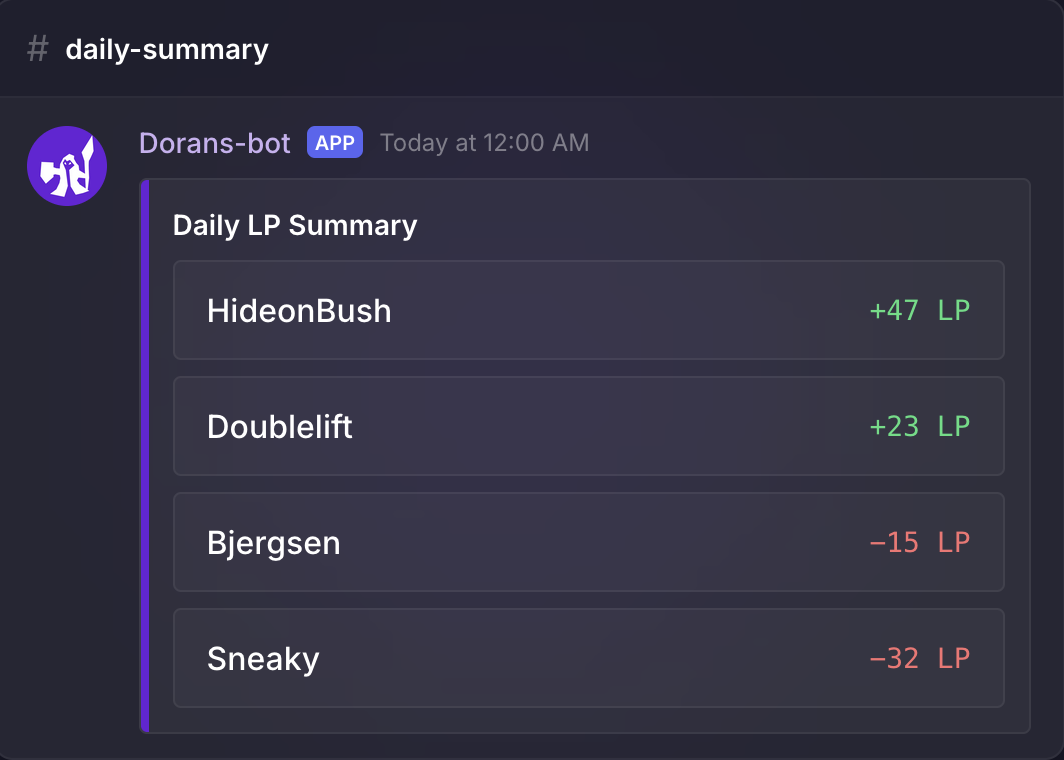The height and width of the screenshot is (760, 1064).
Task: Click the hash icon beside daily-summary
Action: [x=38, y=49]
